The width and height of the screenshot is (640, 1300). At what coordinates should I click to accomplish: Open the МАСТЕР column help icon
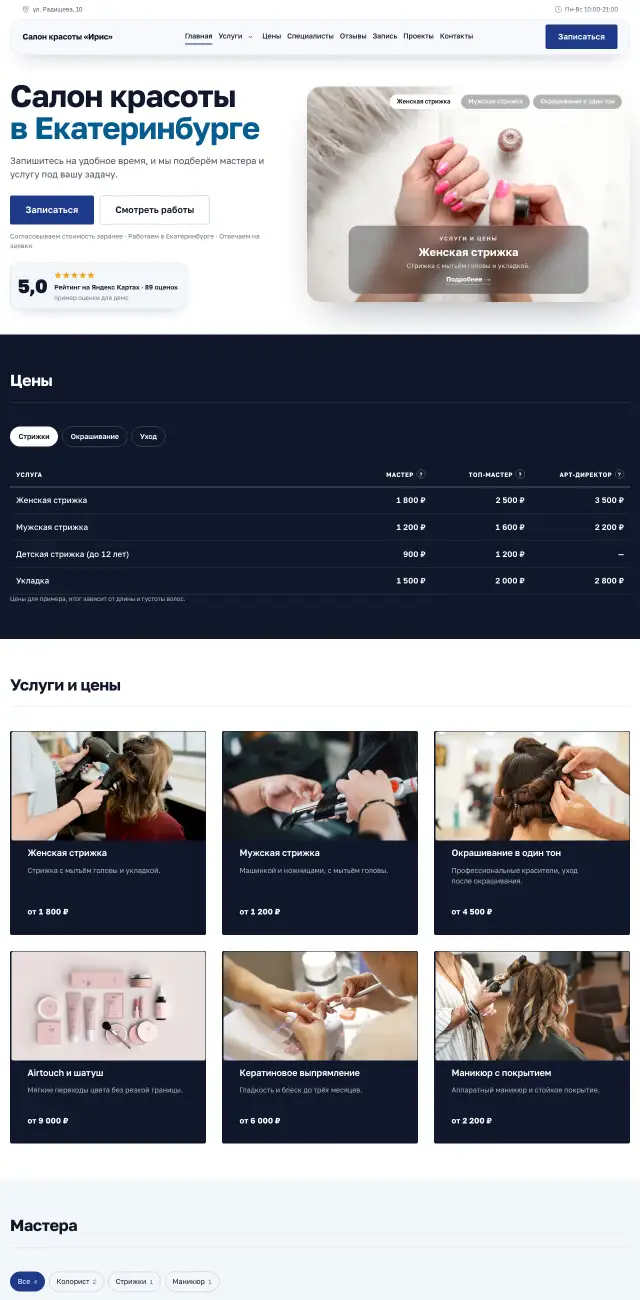(x=421, y=474)
